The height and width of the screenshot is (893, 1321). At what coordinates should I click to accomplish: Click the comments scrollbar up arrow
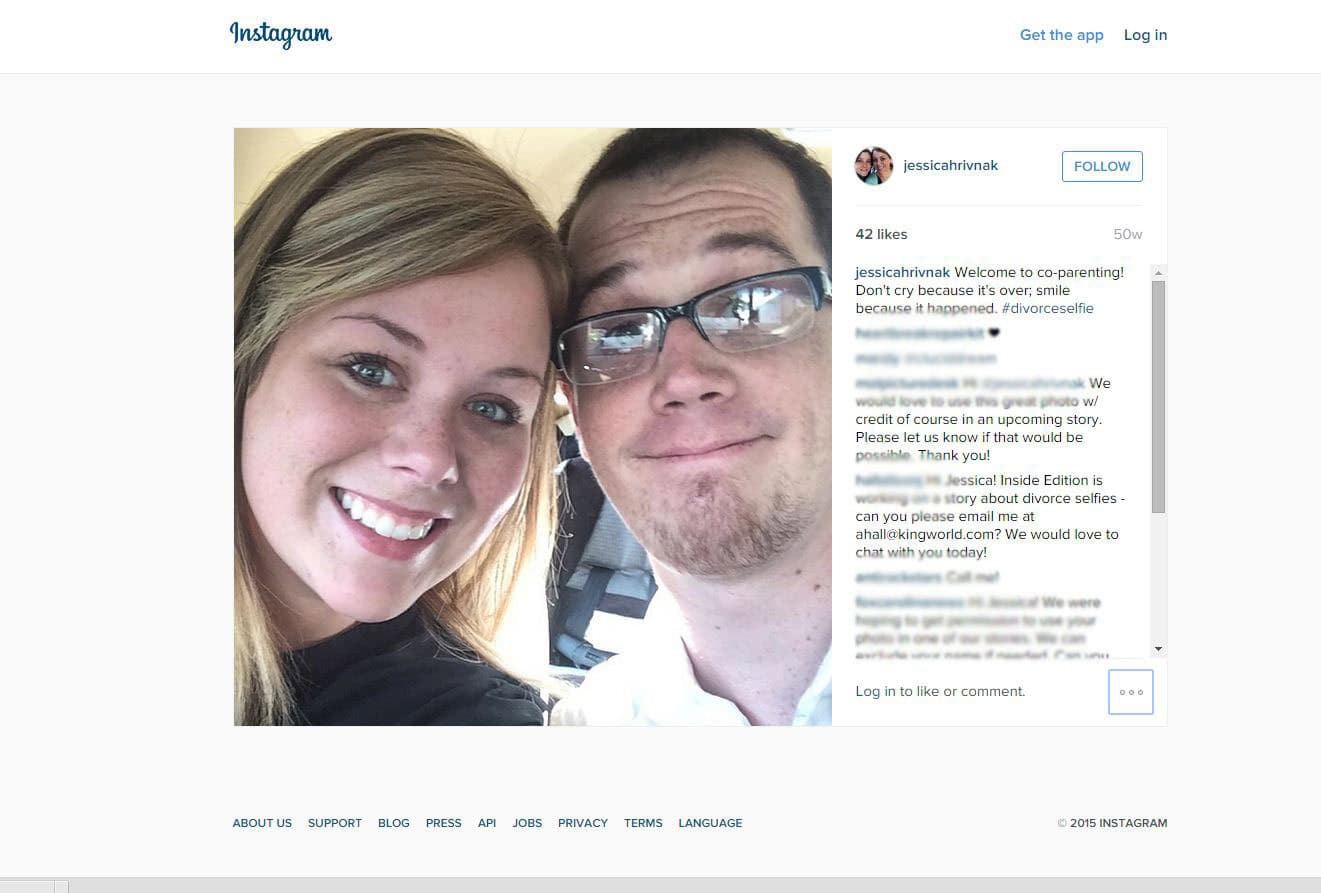[x=1158, y=272]
